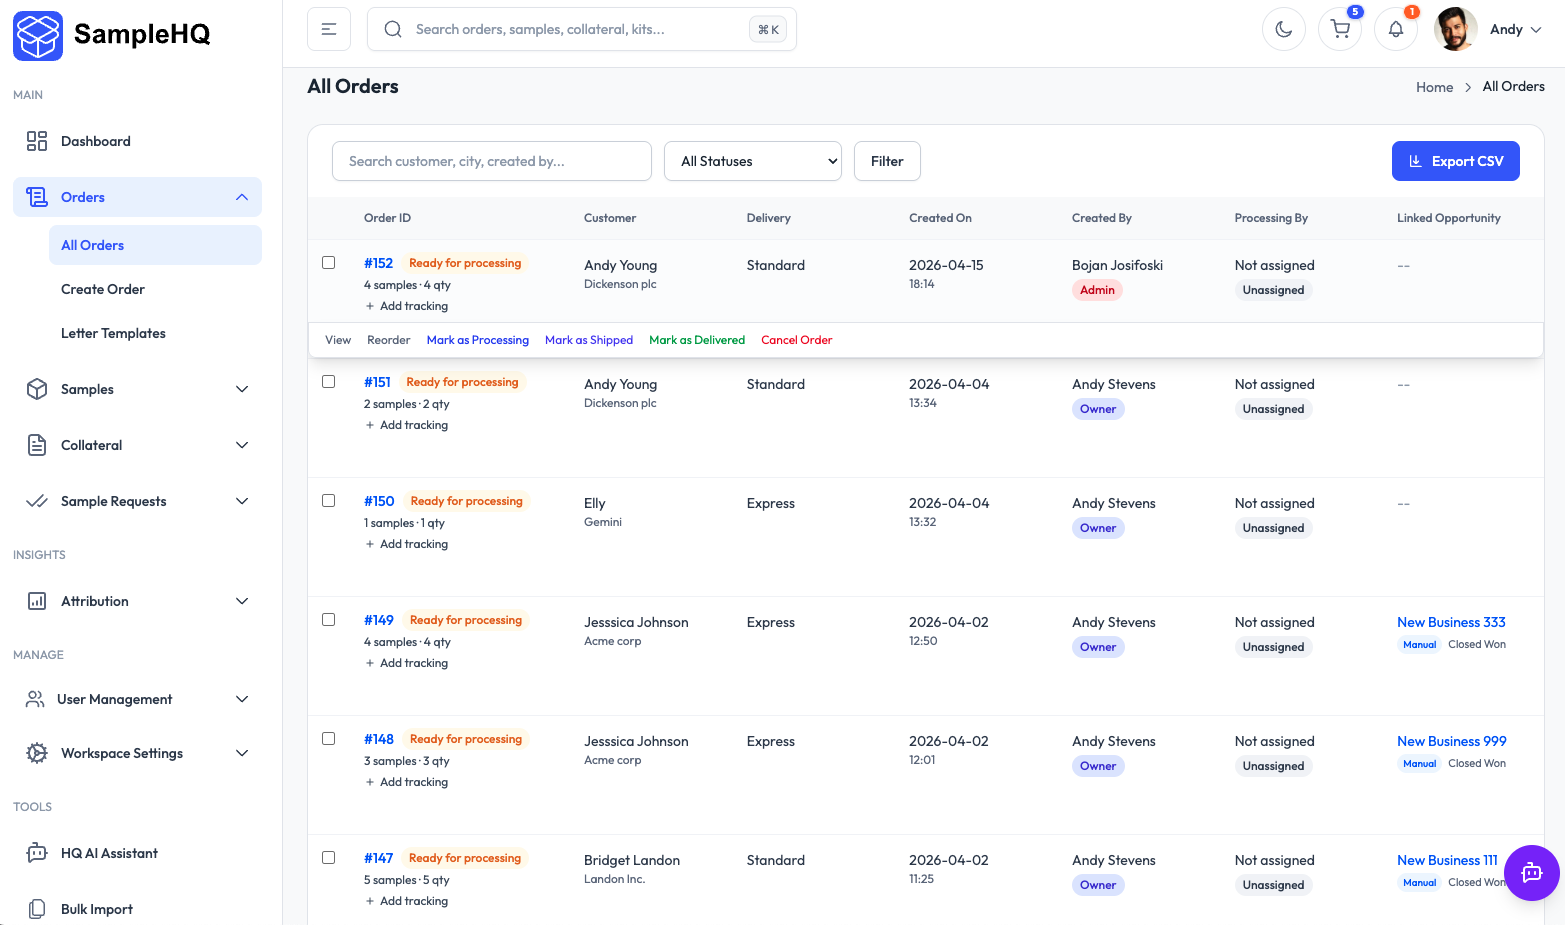Open Create Order page
The height and width of the screenshot is (925, 1565).
tap(155, 289)
